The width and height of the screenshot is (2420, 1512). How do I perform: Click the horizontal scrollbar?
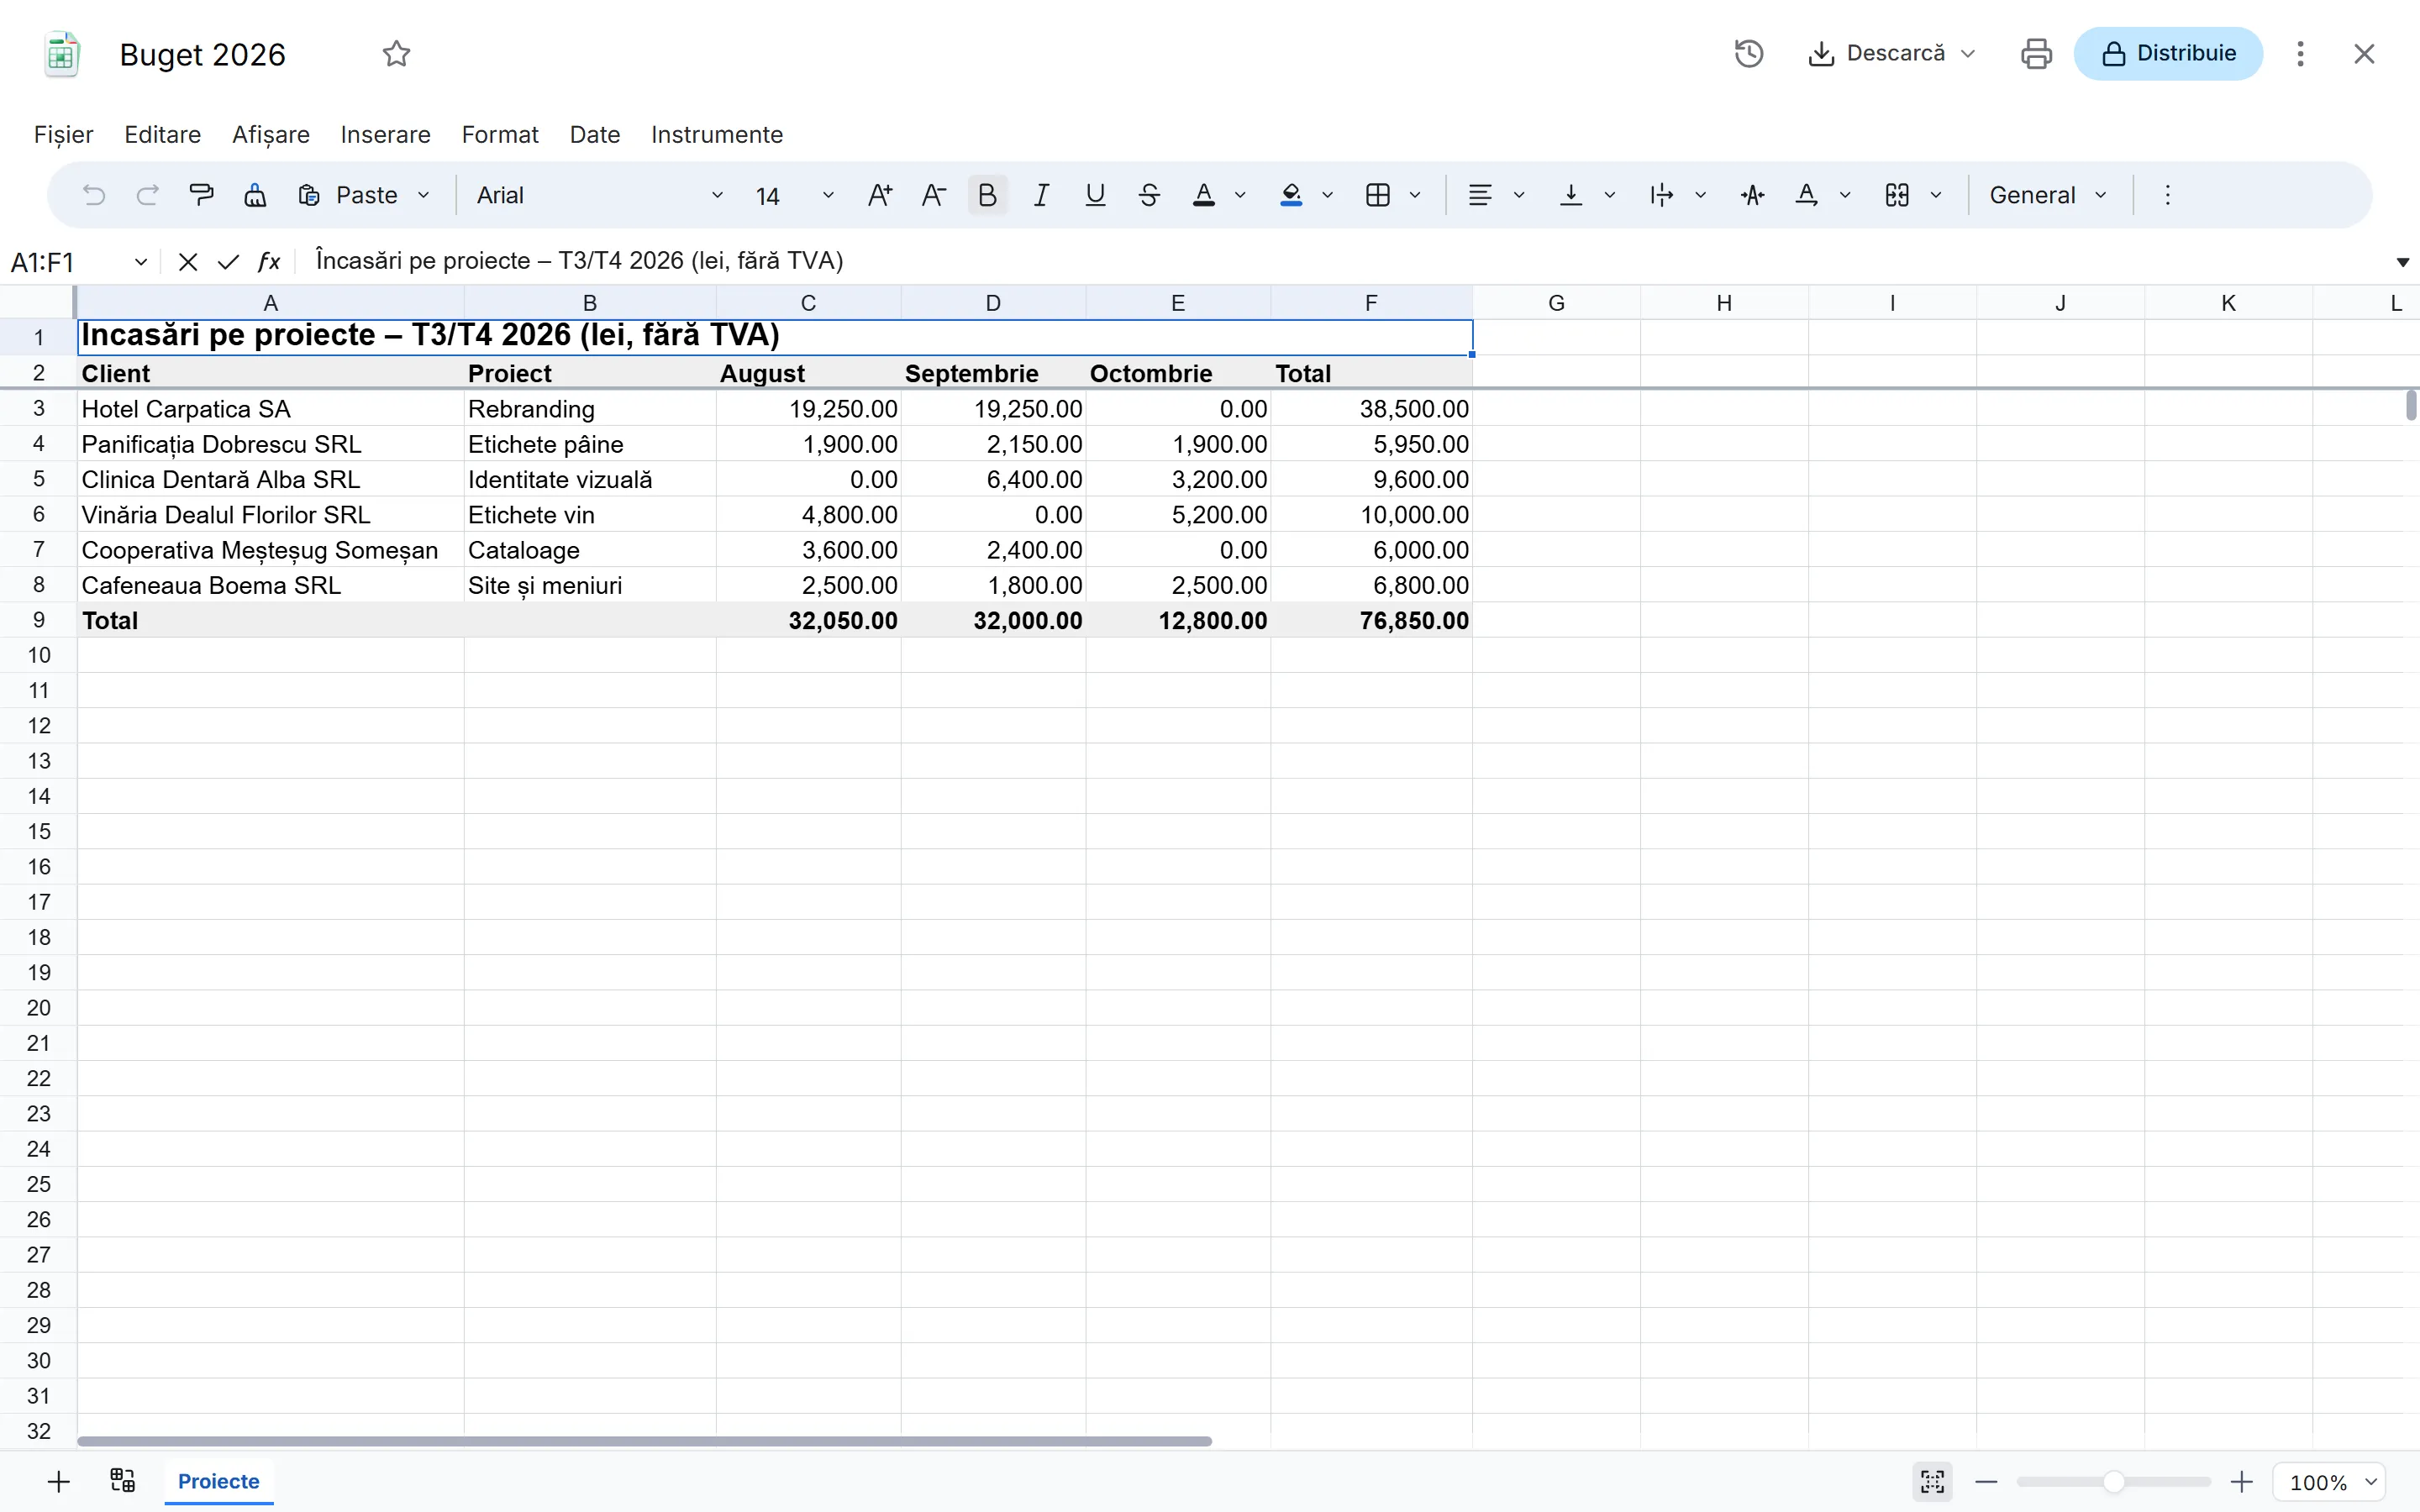(x=645, y=1441)
